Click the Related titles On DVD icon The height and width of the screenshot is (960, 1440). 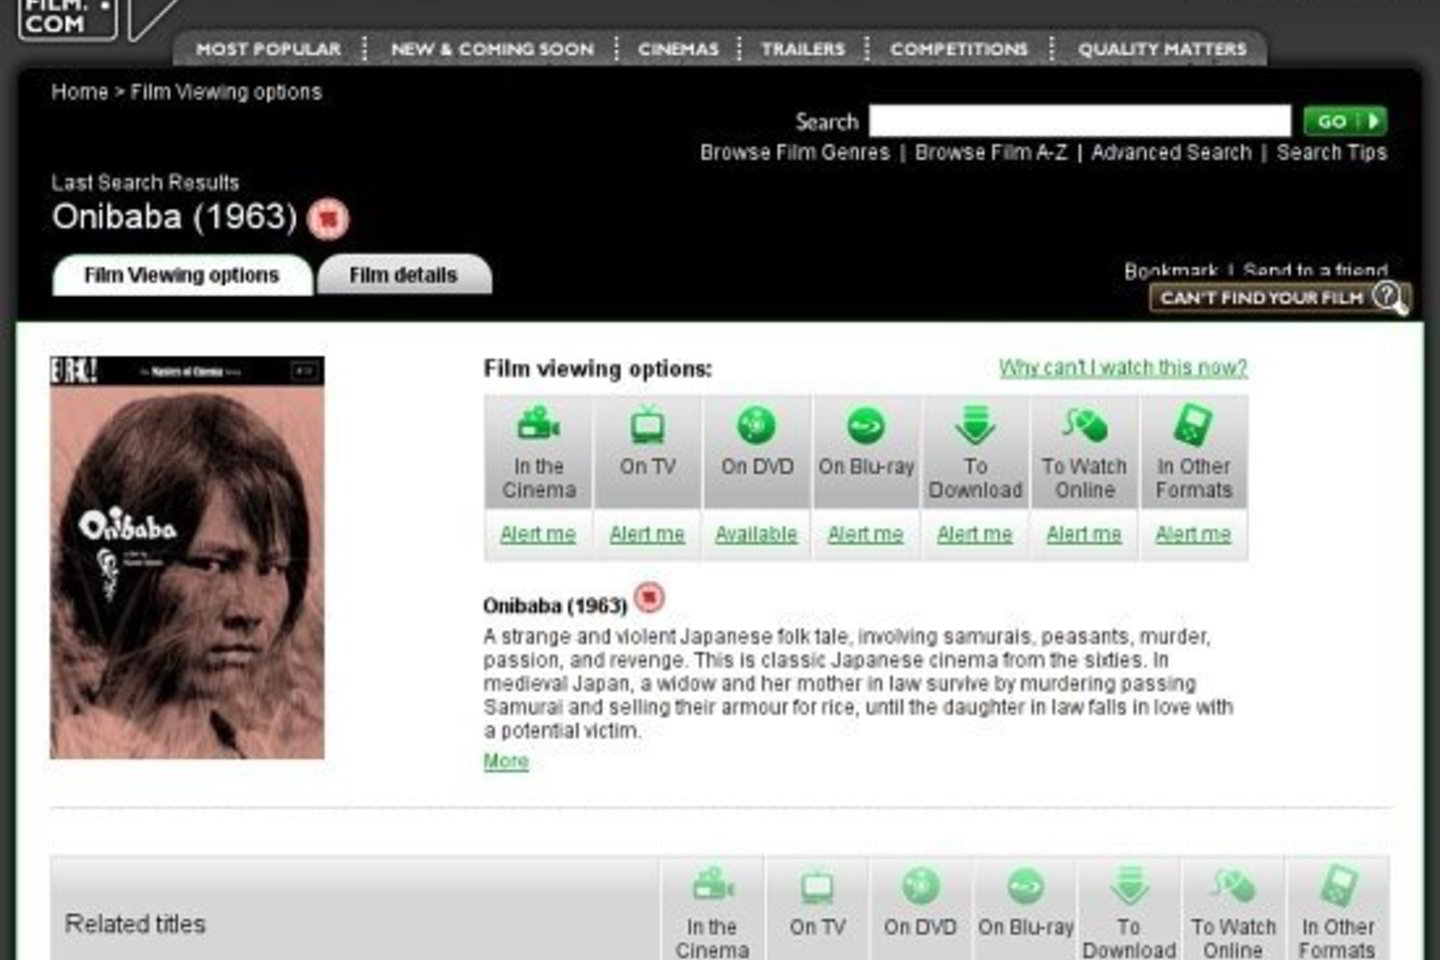pyautogui.click(x=920, y=886)
